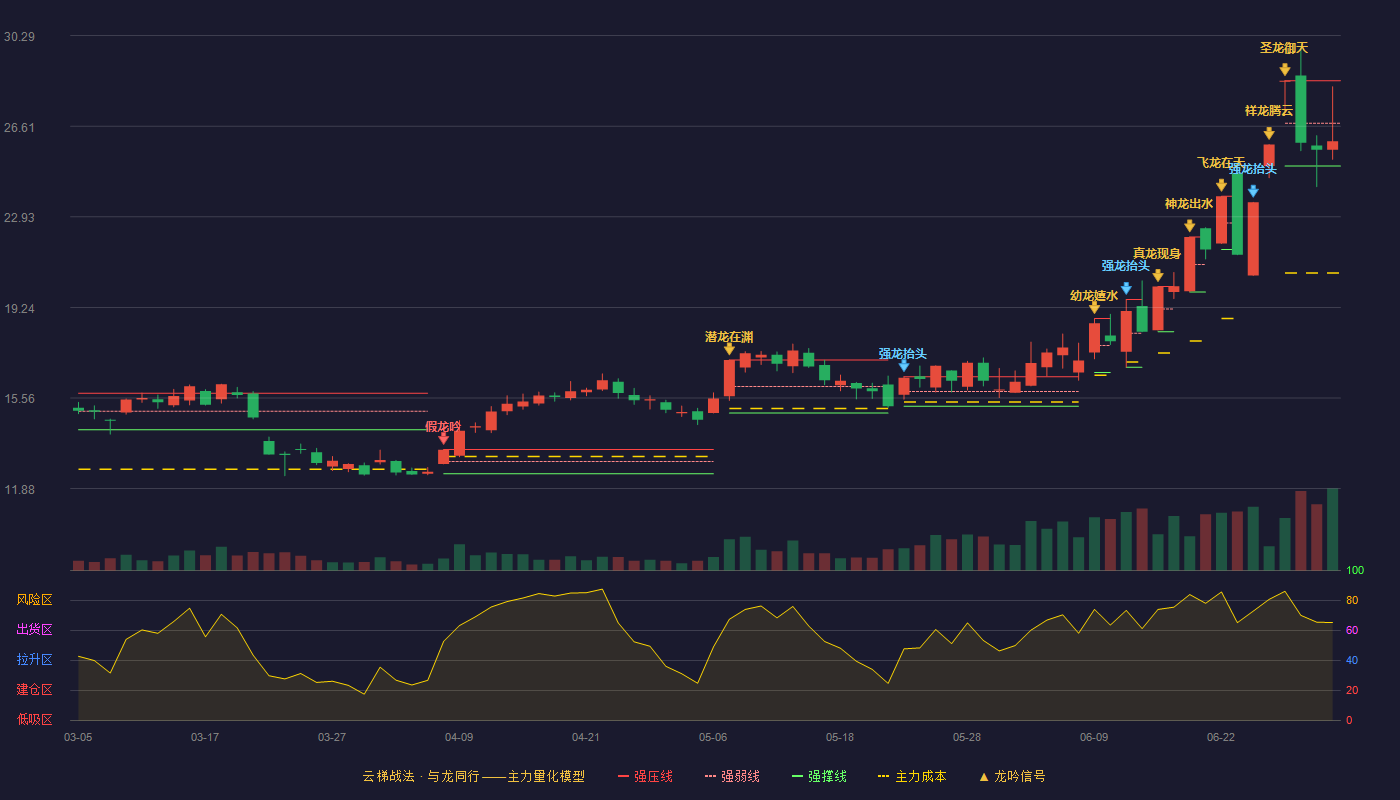1400x800 pixels.
Task: Click the 05-28 date label
Action: pos(967,737)
